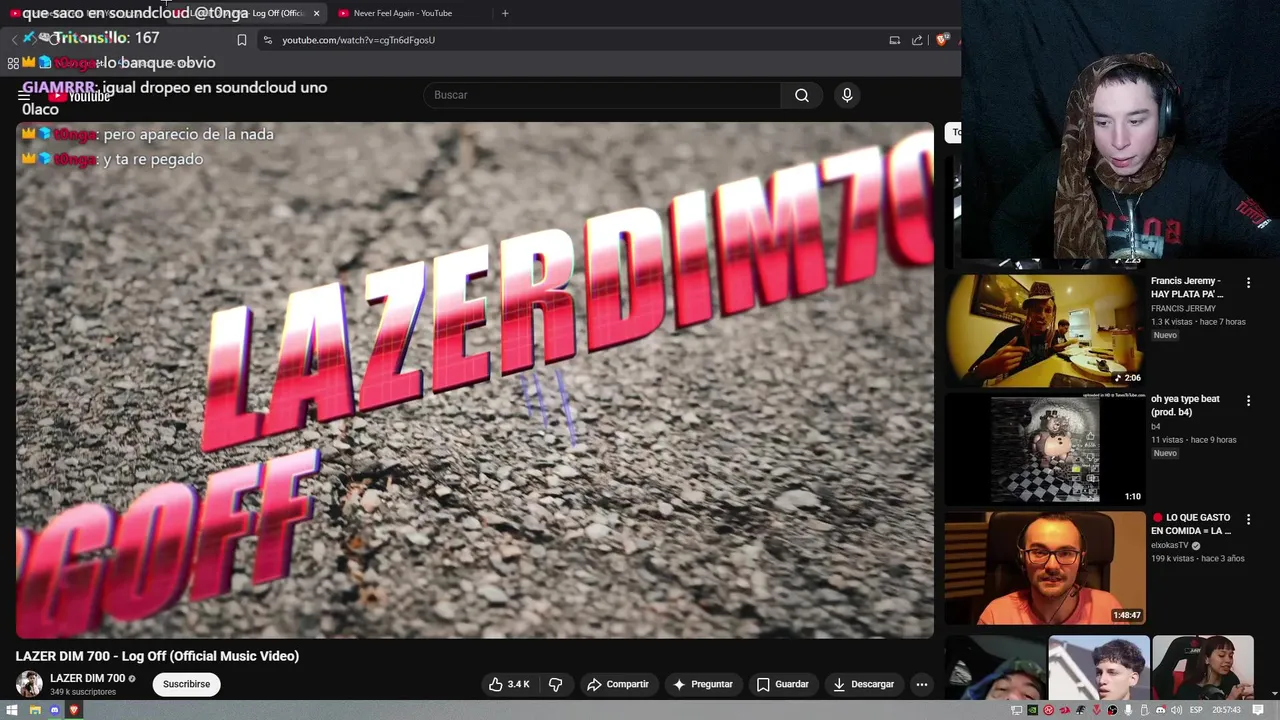
Task: Click NVIDIA icon in system tray
Action: pos(1032,710)
